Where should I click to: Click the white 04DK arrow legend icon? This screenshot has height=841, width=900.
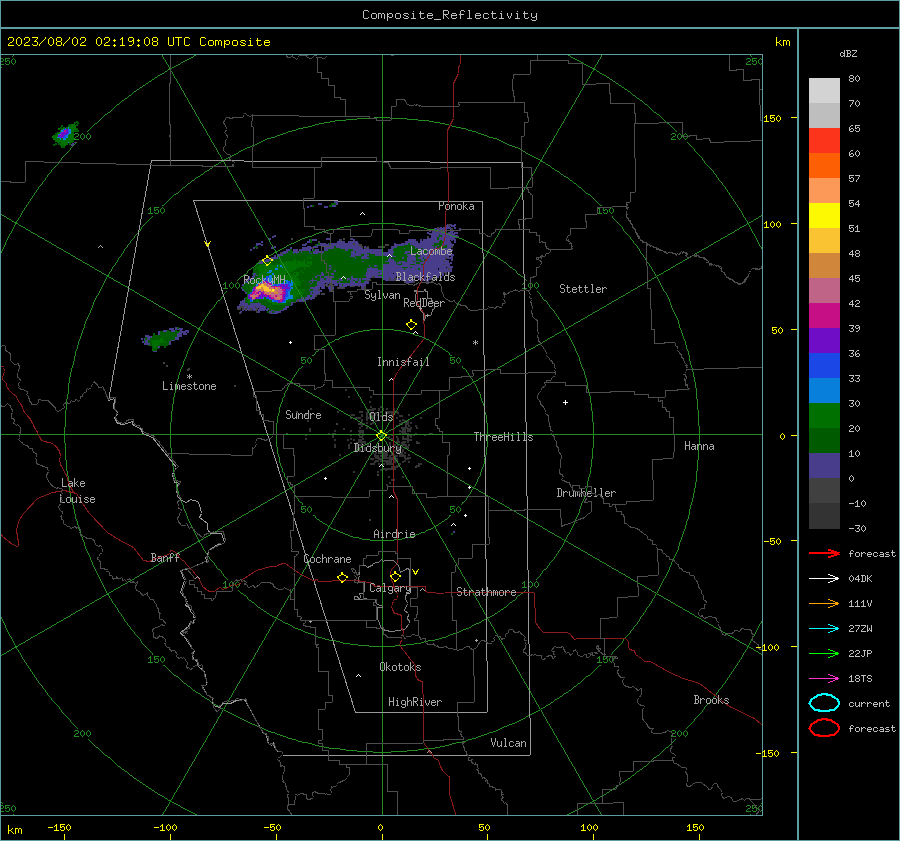[x=824, y=578]
